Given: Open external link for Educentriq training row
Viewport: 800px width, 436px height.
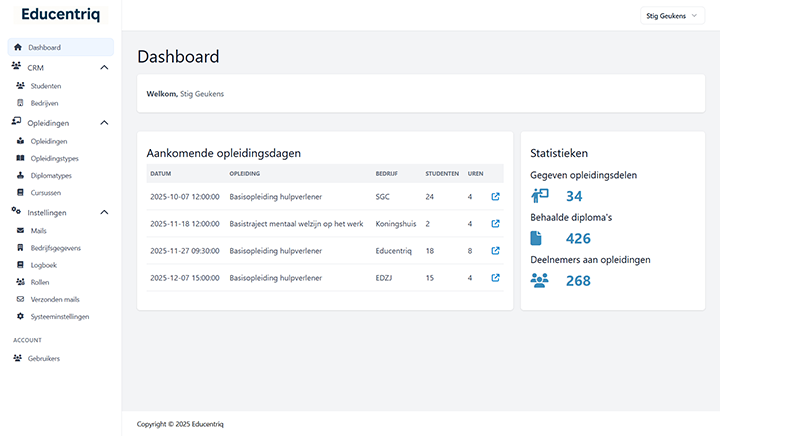Looking at the screenshot, I should (495, 251).
